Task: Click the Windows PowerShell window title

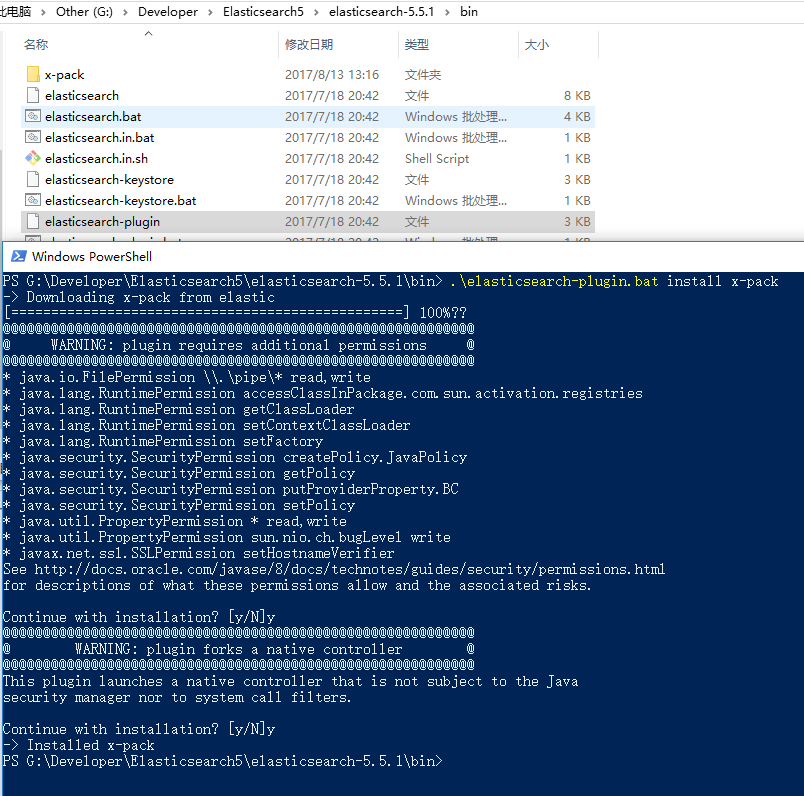Action: [x=92, y=256]
